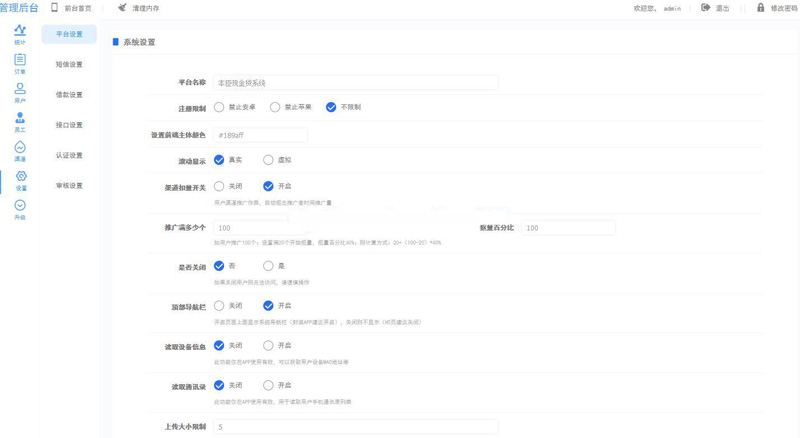Click the 退出 logout icon
This screenshot has width=800, height=438.
[705, 8]
